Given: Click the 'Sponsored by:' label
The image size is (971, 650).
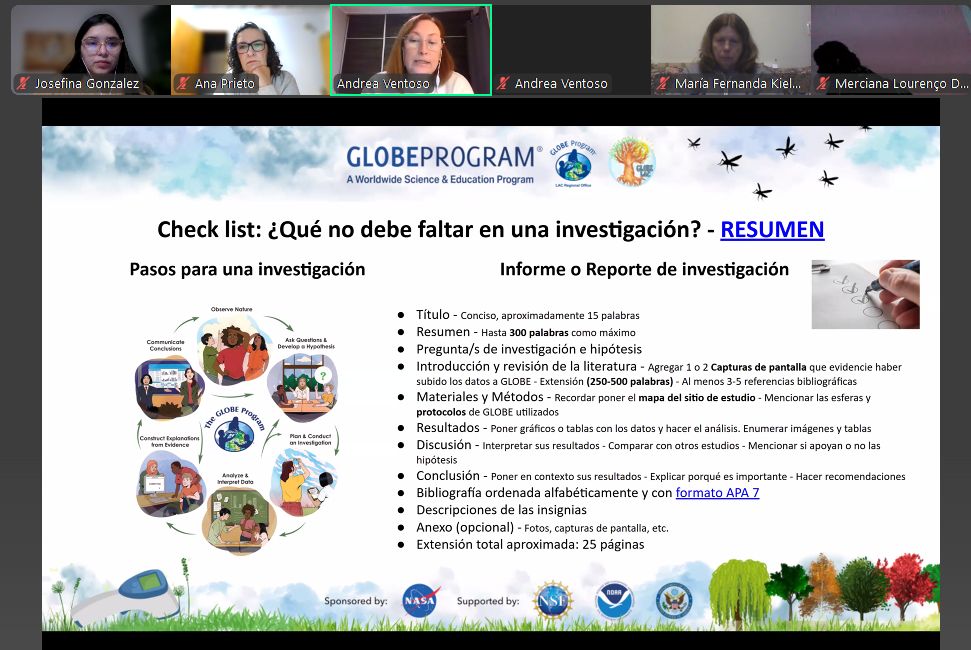Looking at the screenshot, I should coord(356,601).
